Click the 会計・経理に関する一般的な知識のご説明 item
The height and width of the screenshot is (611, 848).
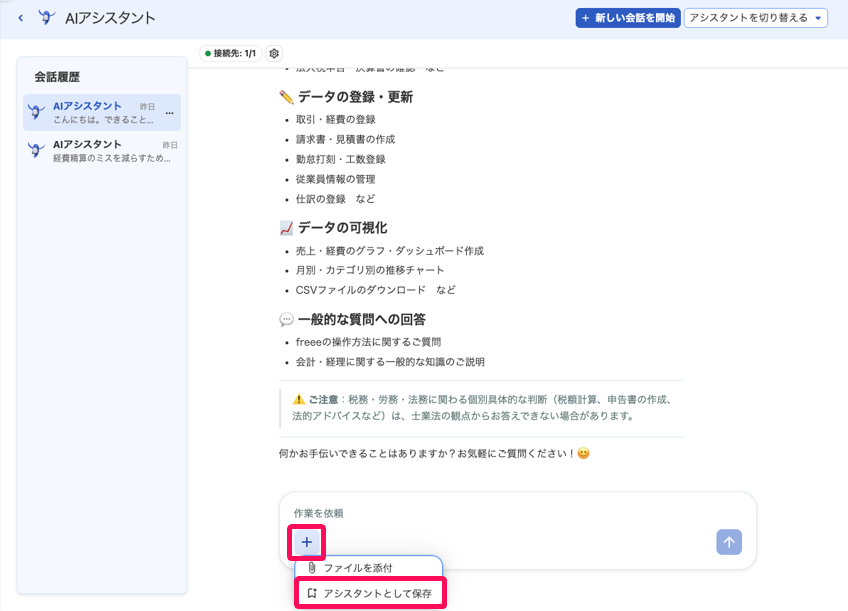pos(390,362)
